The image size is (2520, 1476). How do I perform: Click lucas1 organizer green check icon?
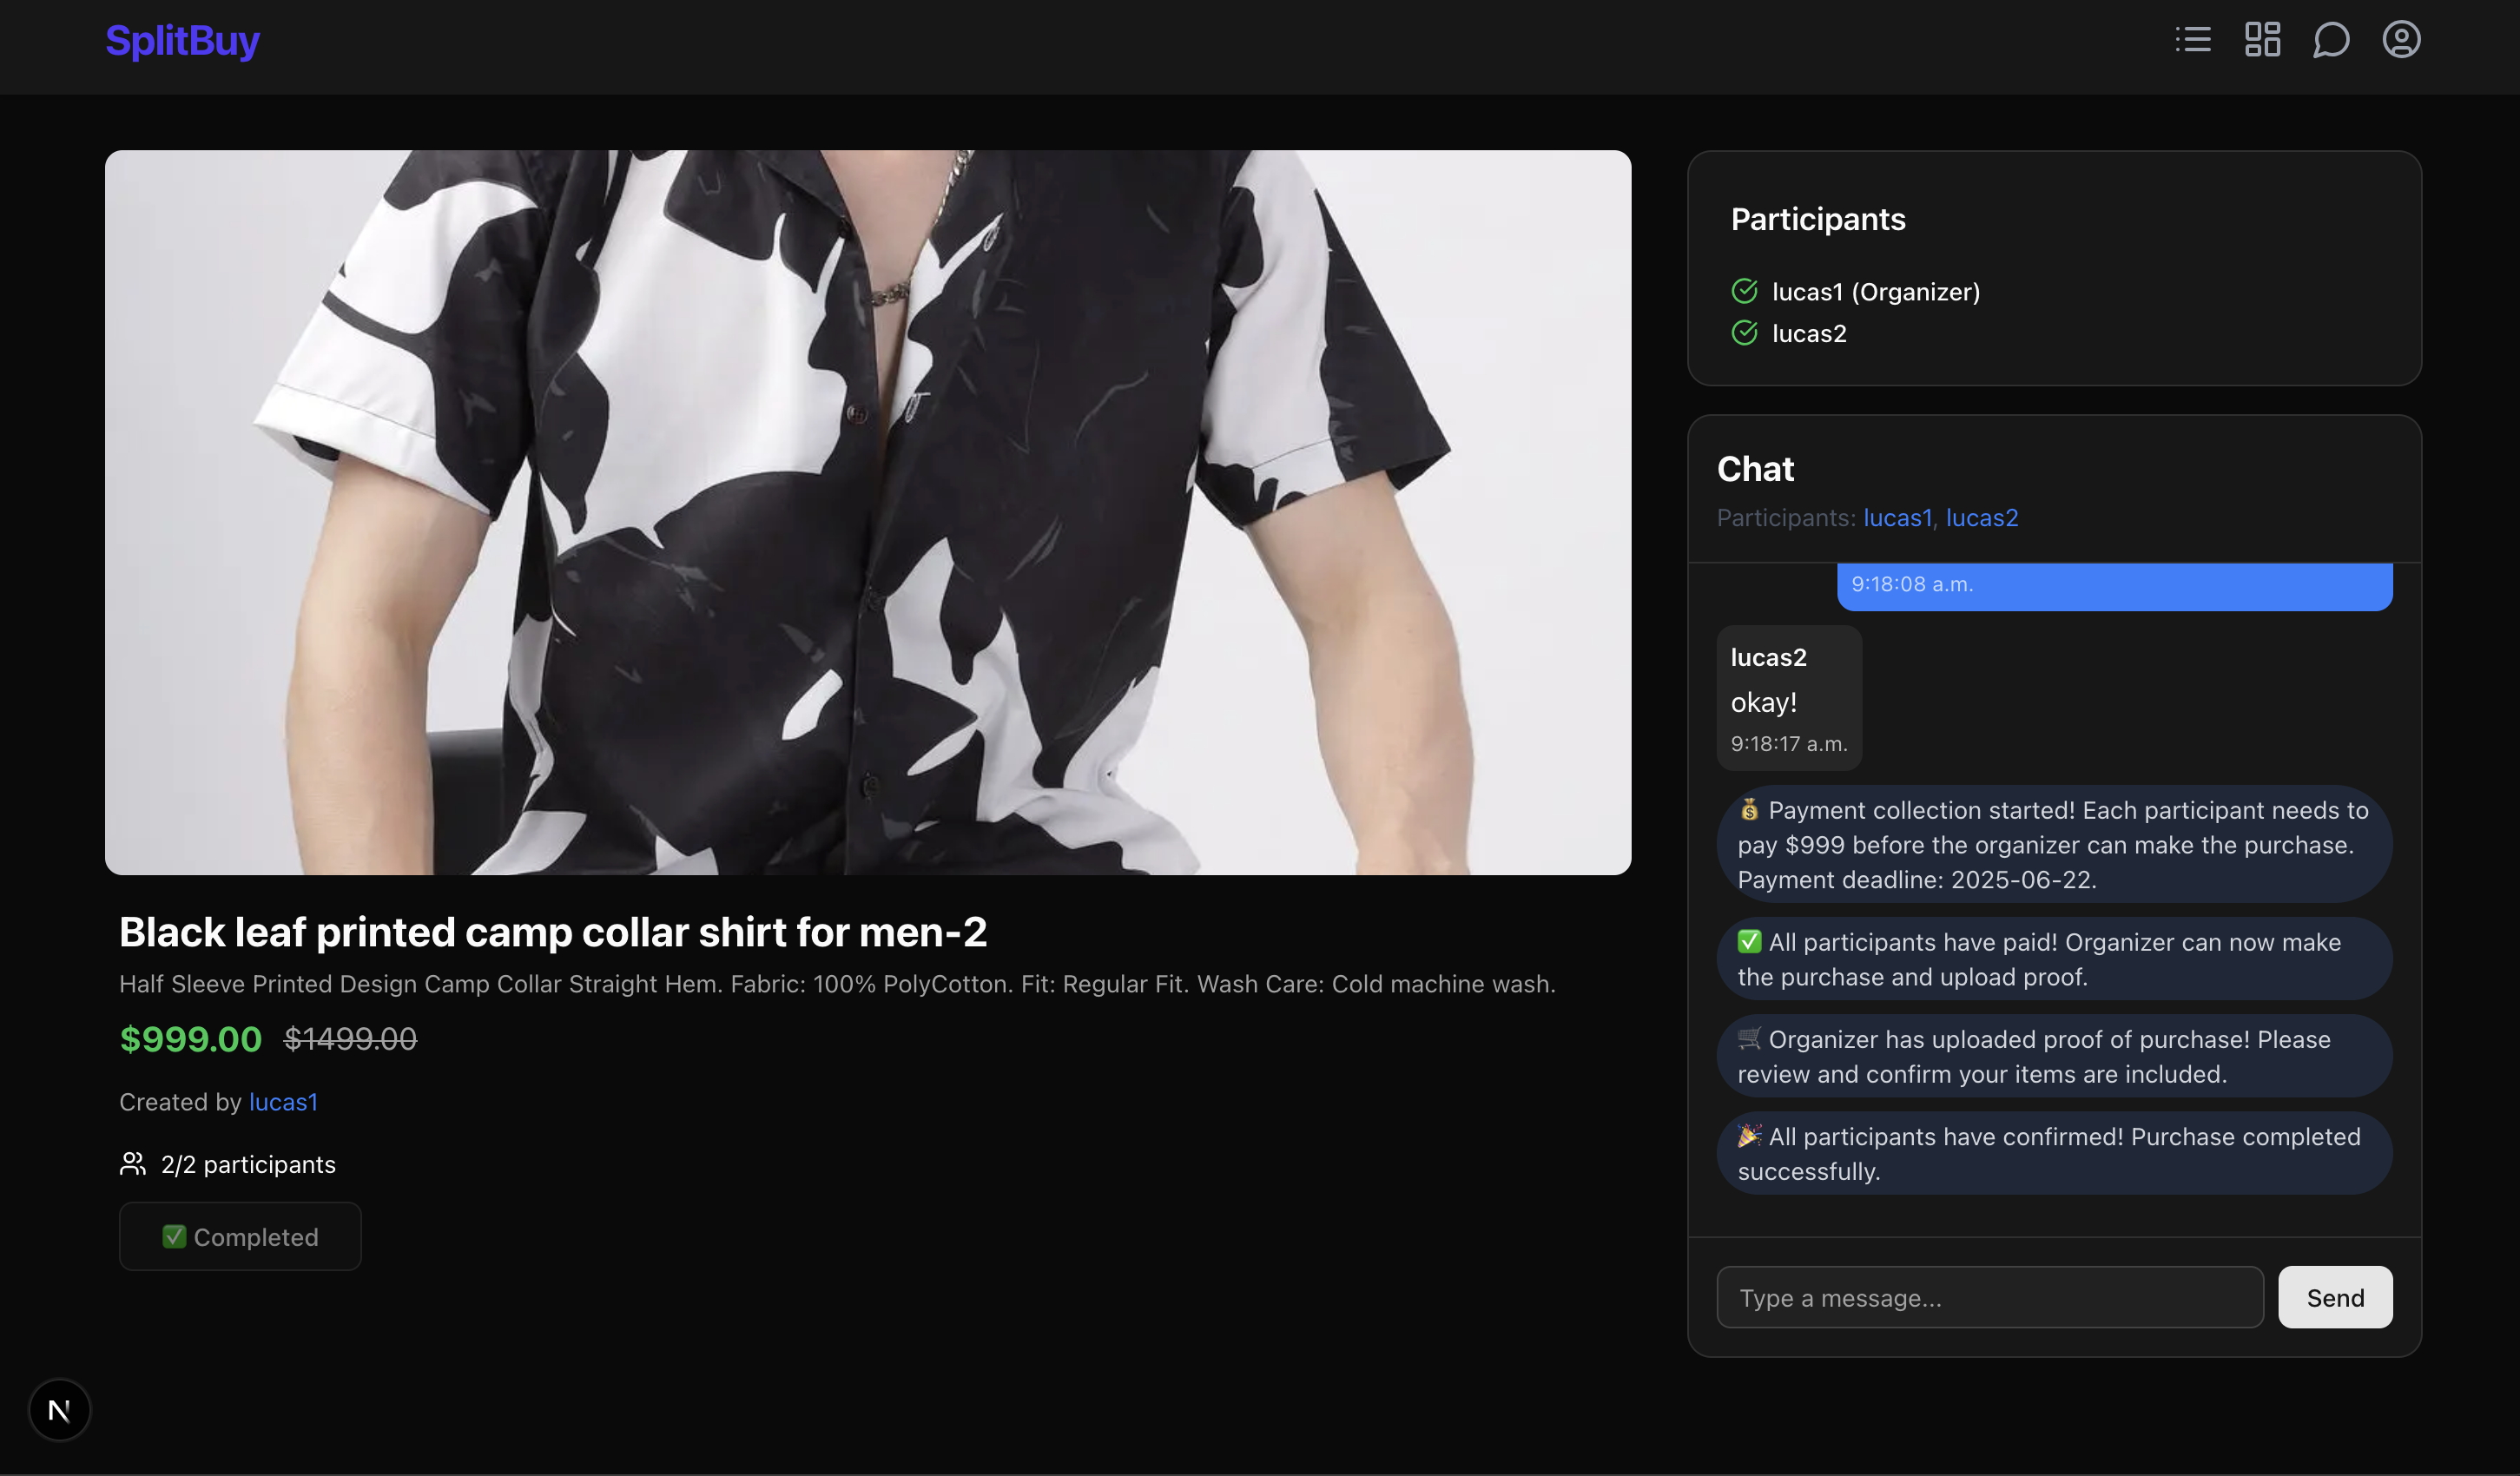(x=1744, y=291)
